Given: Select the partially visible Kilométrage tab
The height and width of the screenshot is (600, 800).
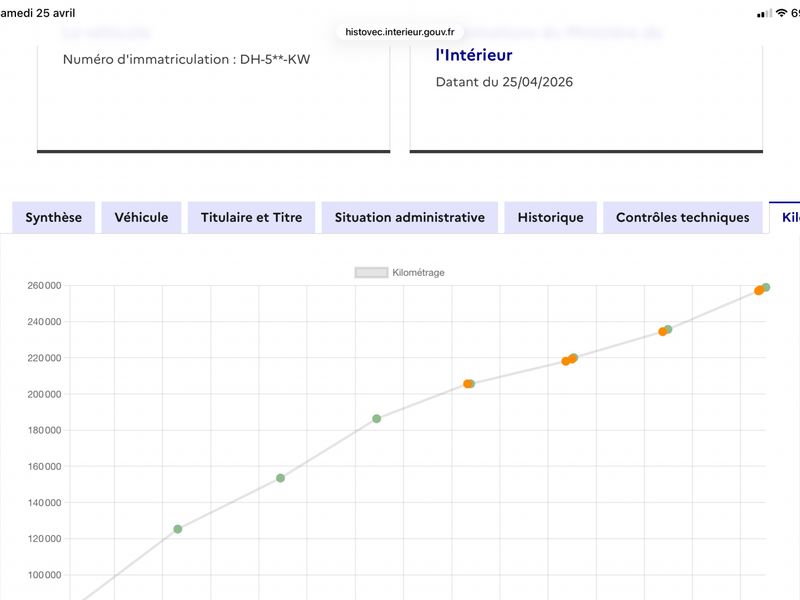Looking at the screenshot, I should coord(785,217).
